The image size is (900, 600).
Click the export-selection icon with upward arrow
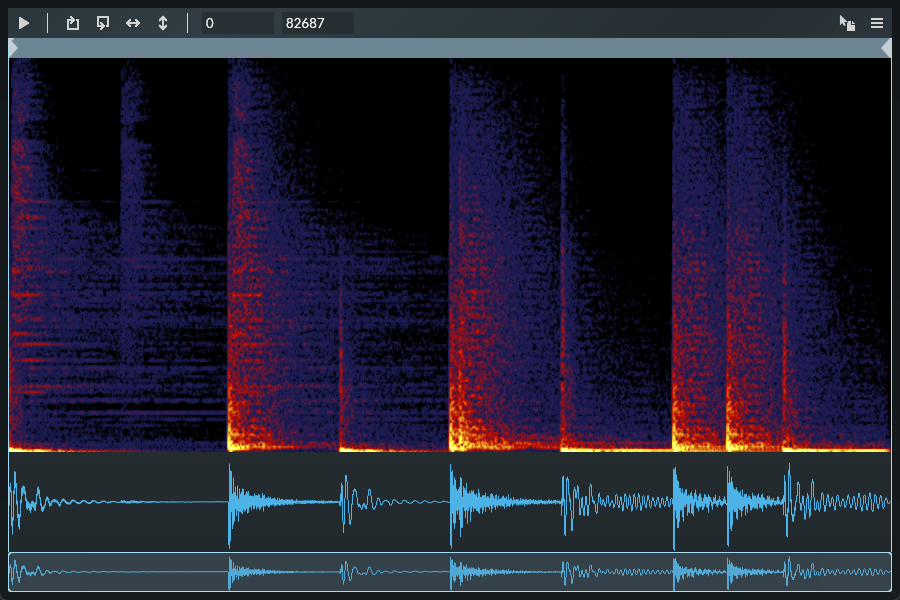click(x=72, y=23)
